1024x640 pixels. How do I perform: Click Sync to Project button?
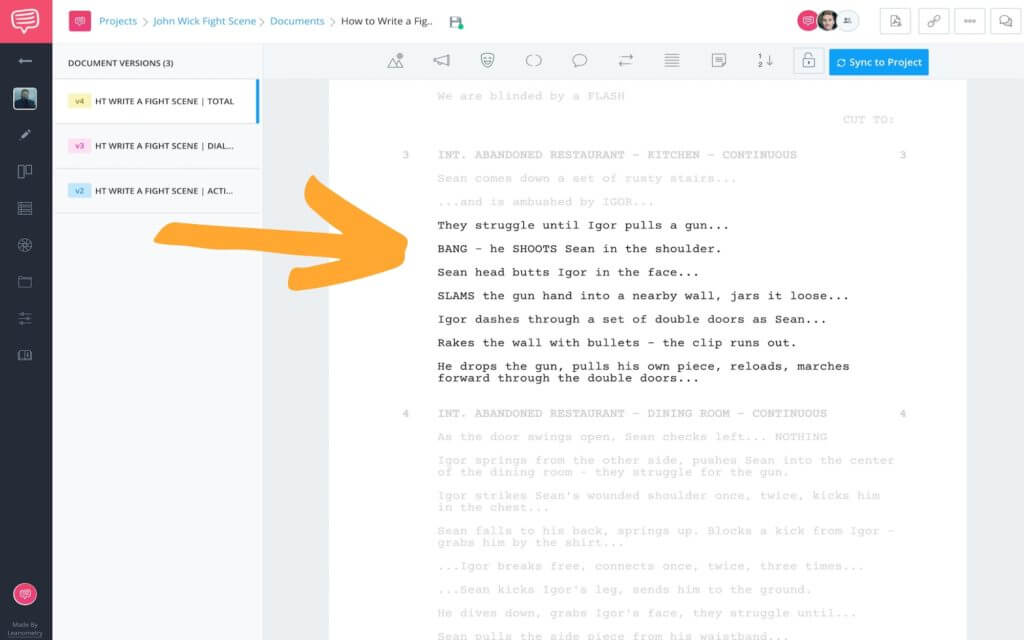coord(878,61)
